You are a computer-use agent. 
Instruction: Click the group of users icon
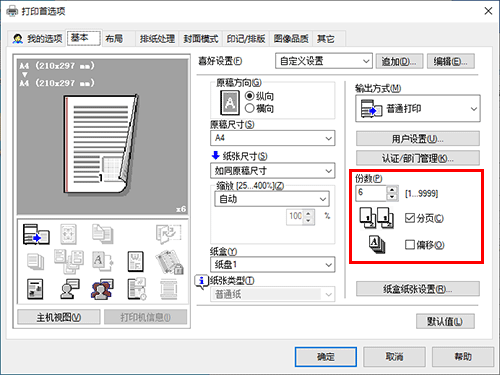coord(102,289)
